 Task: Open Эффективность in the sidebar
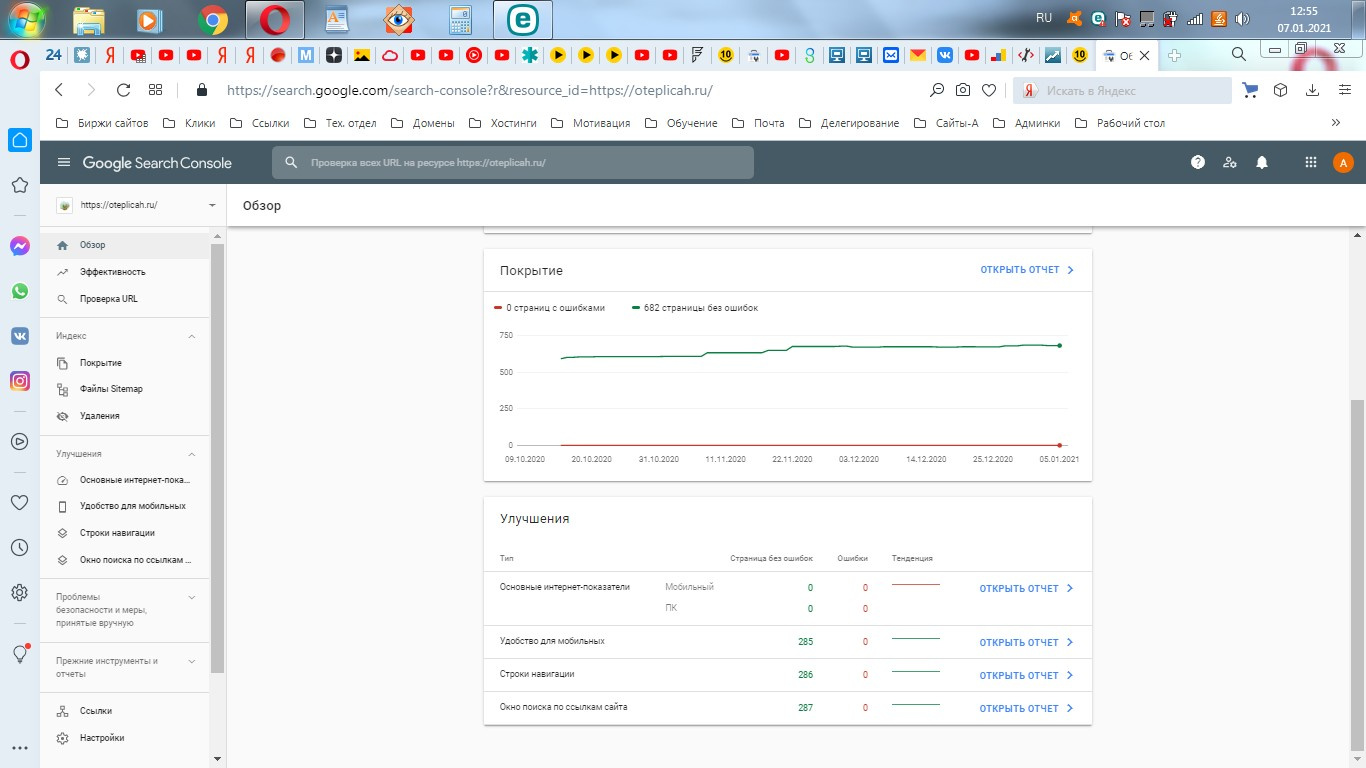pos(112,272)
